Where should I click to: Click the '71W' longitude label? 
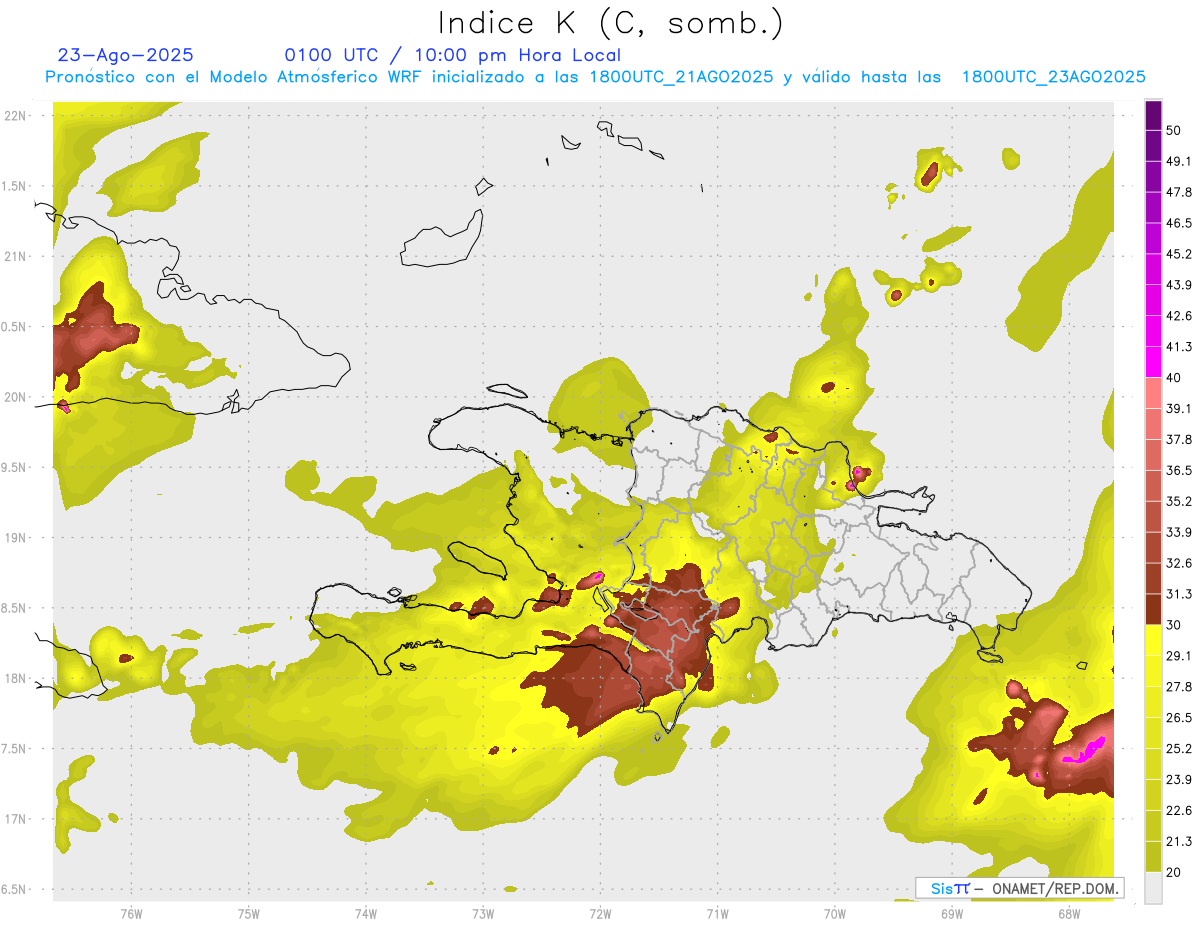(717, 913)
